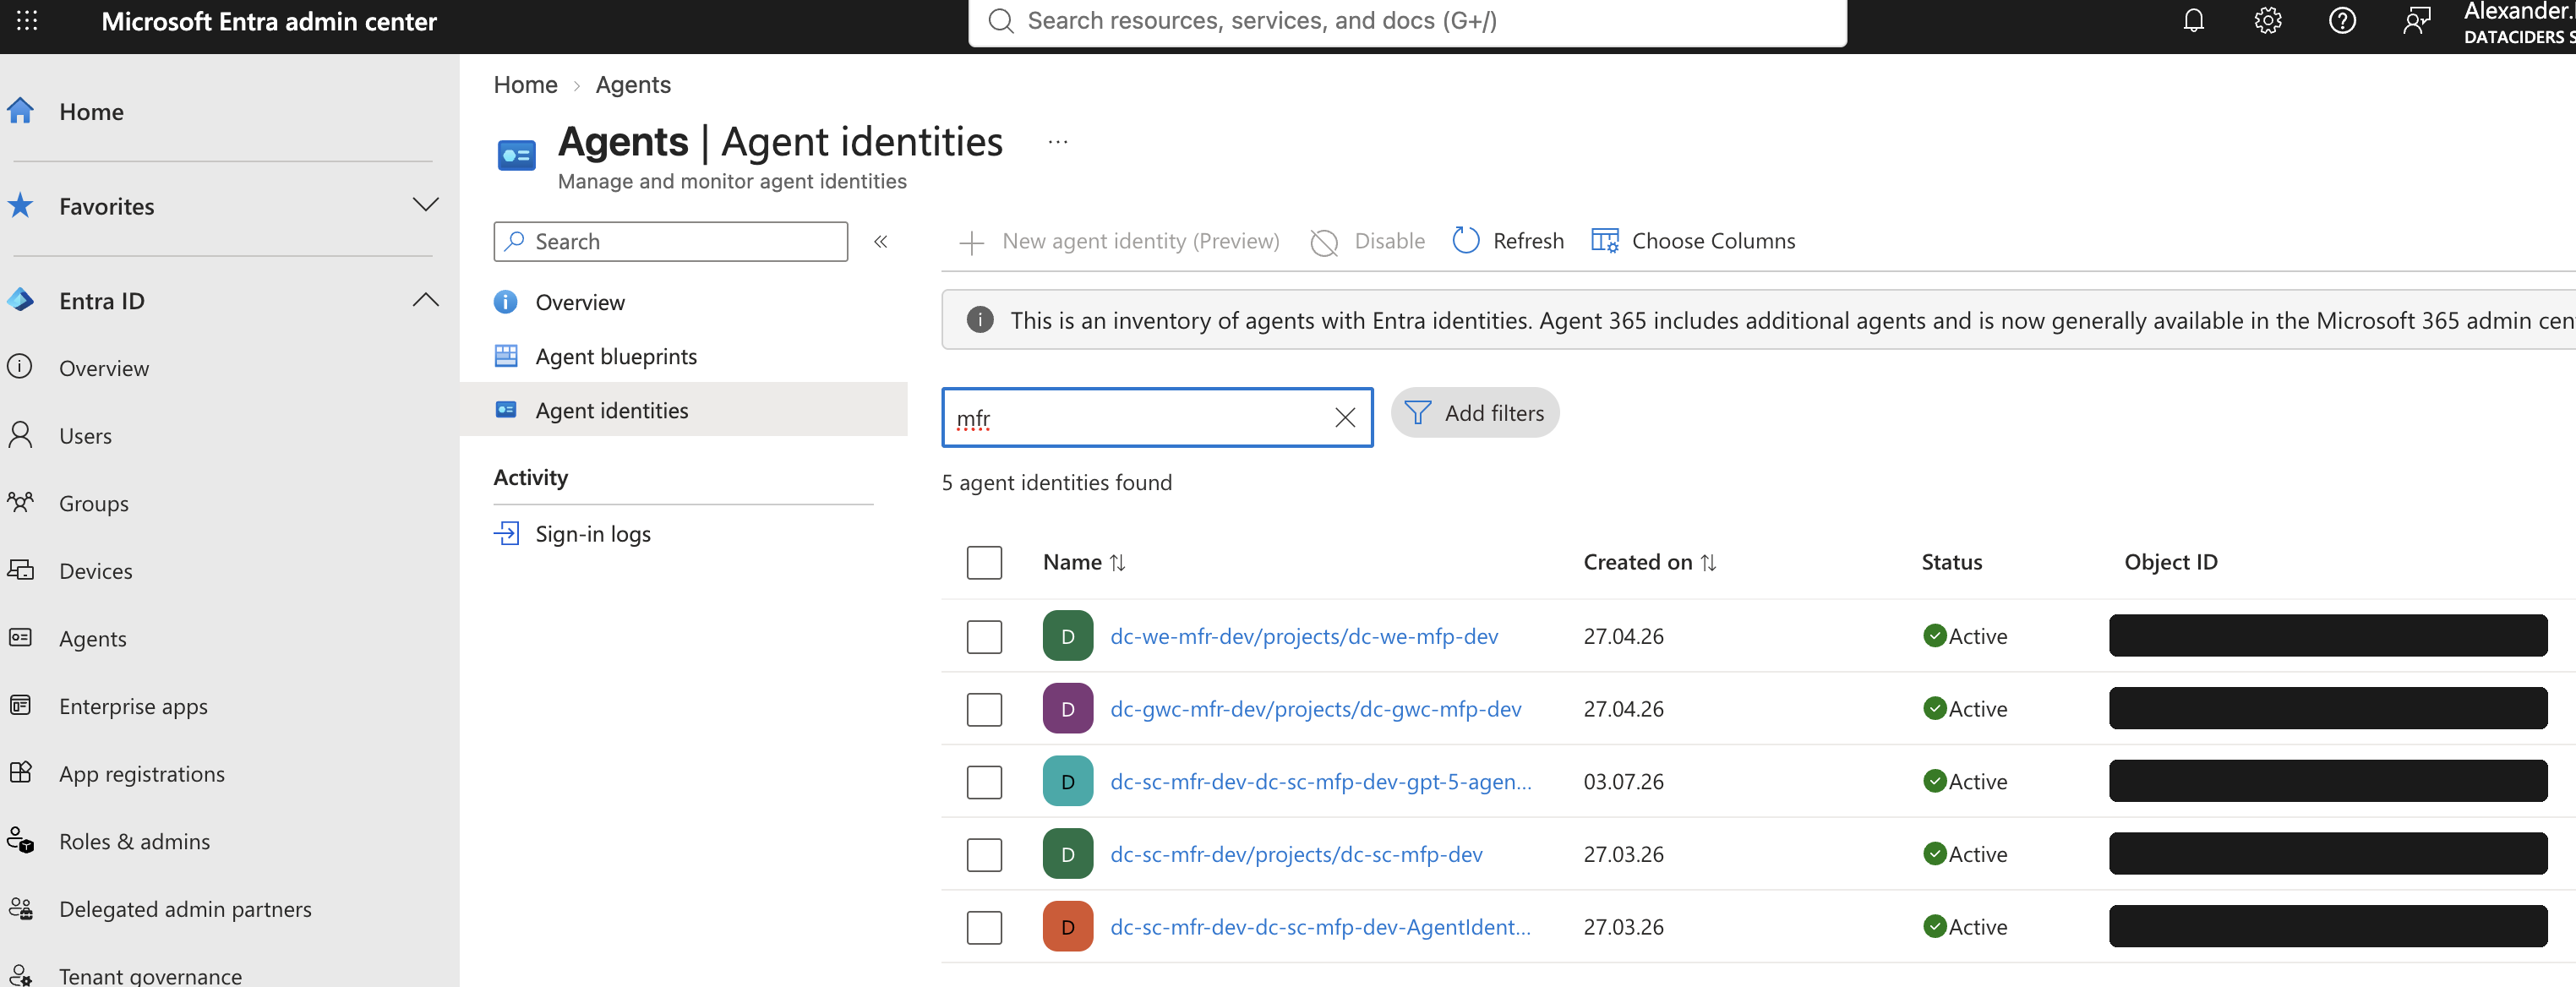Click the Refresh toolbar button
This screenshot has width=2576, height=987.
(1508, 241)
